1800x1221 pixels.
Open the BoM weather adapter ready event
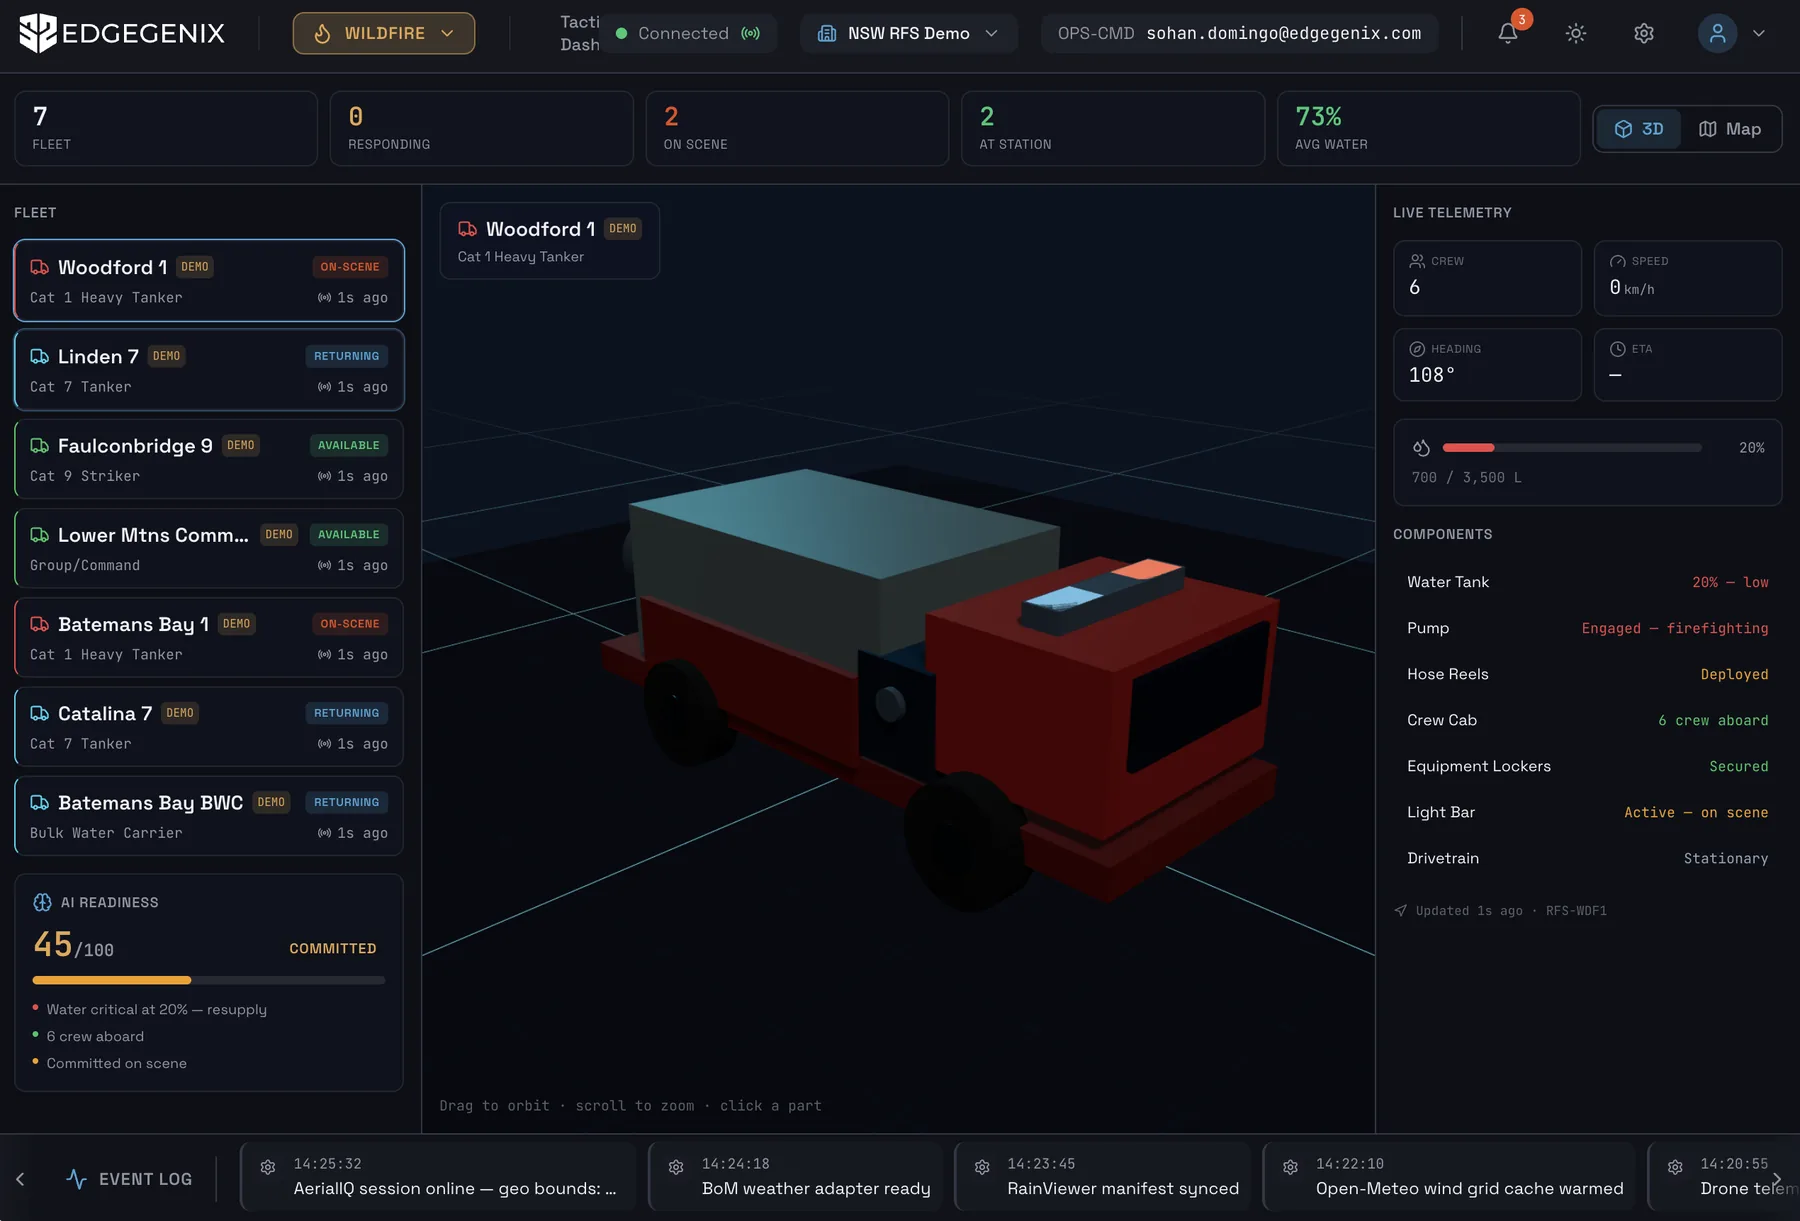795,1177
